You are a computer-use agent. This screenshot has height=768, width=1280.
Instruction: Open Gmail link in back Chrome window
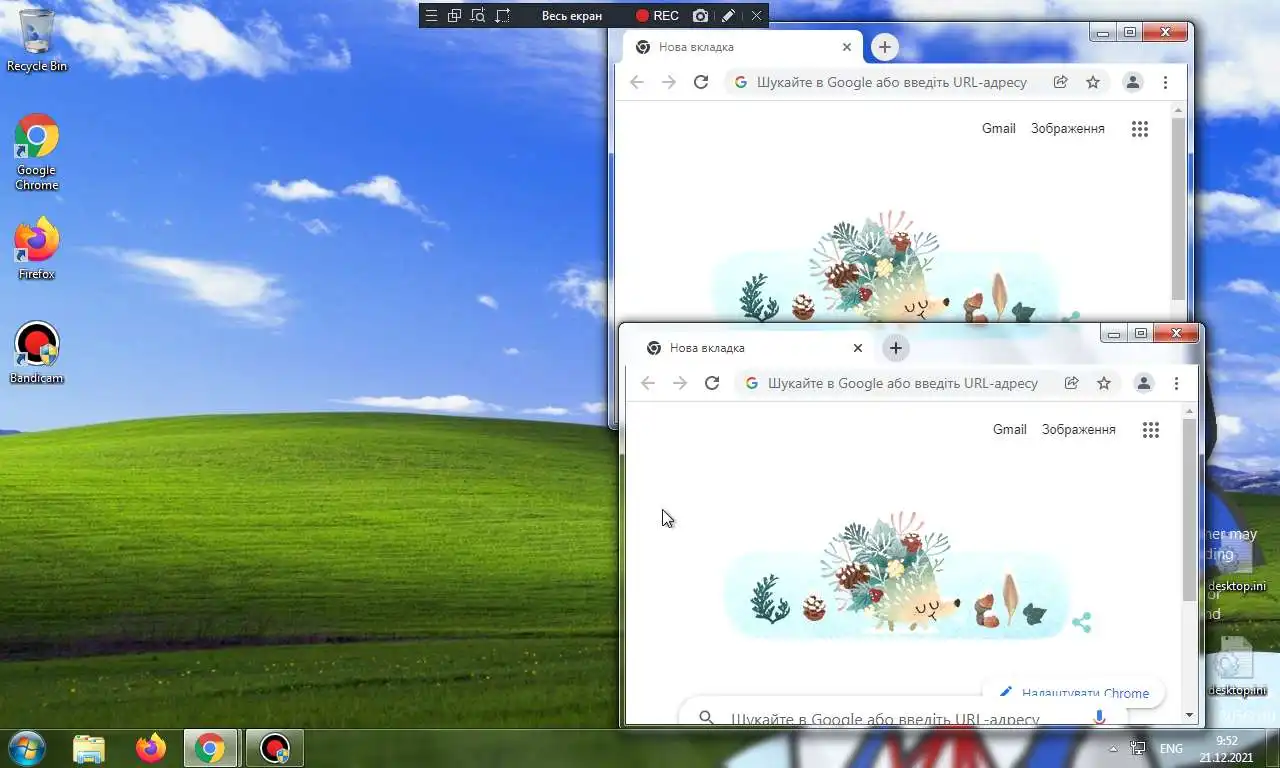(x=998, y=128)
